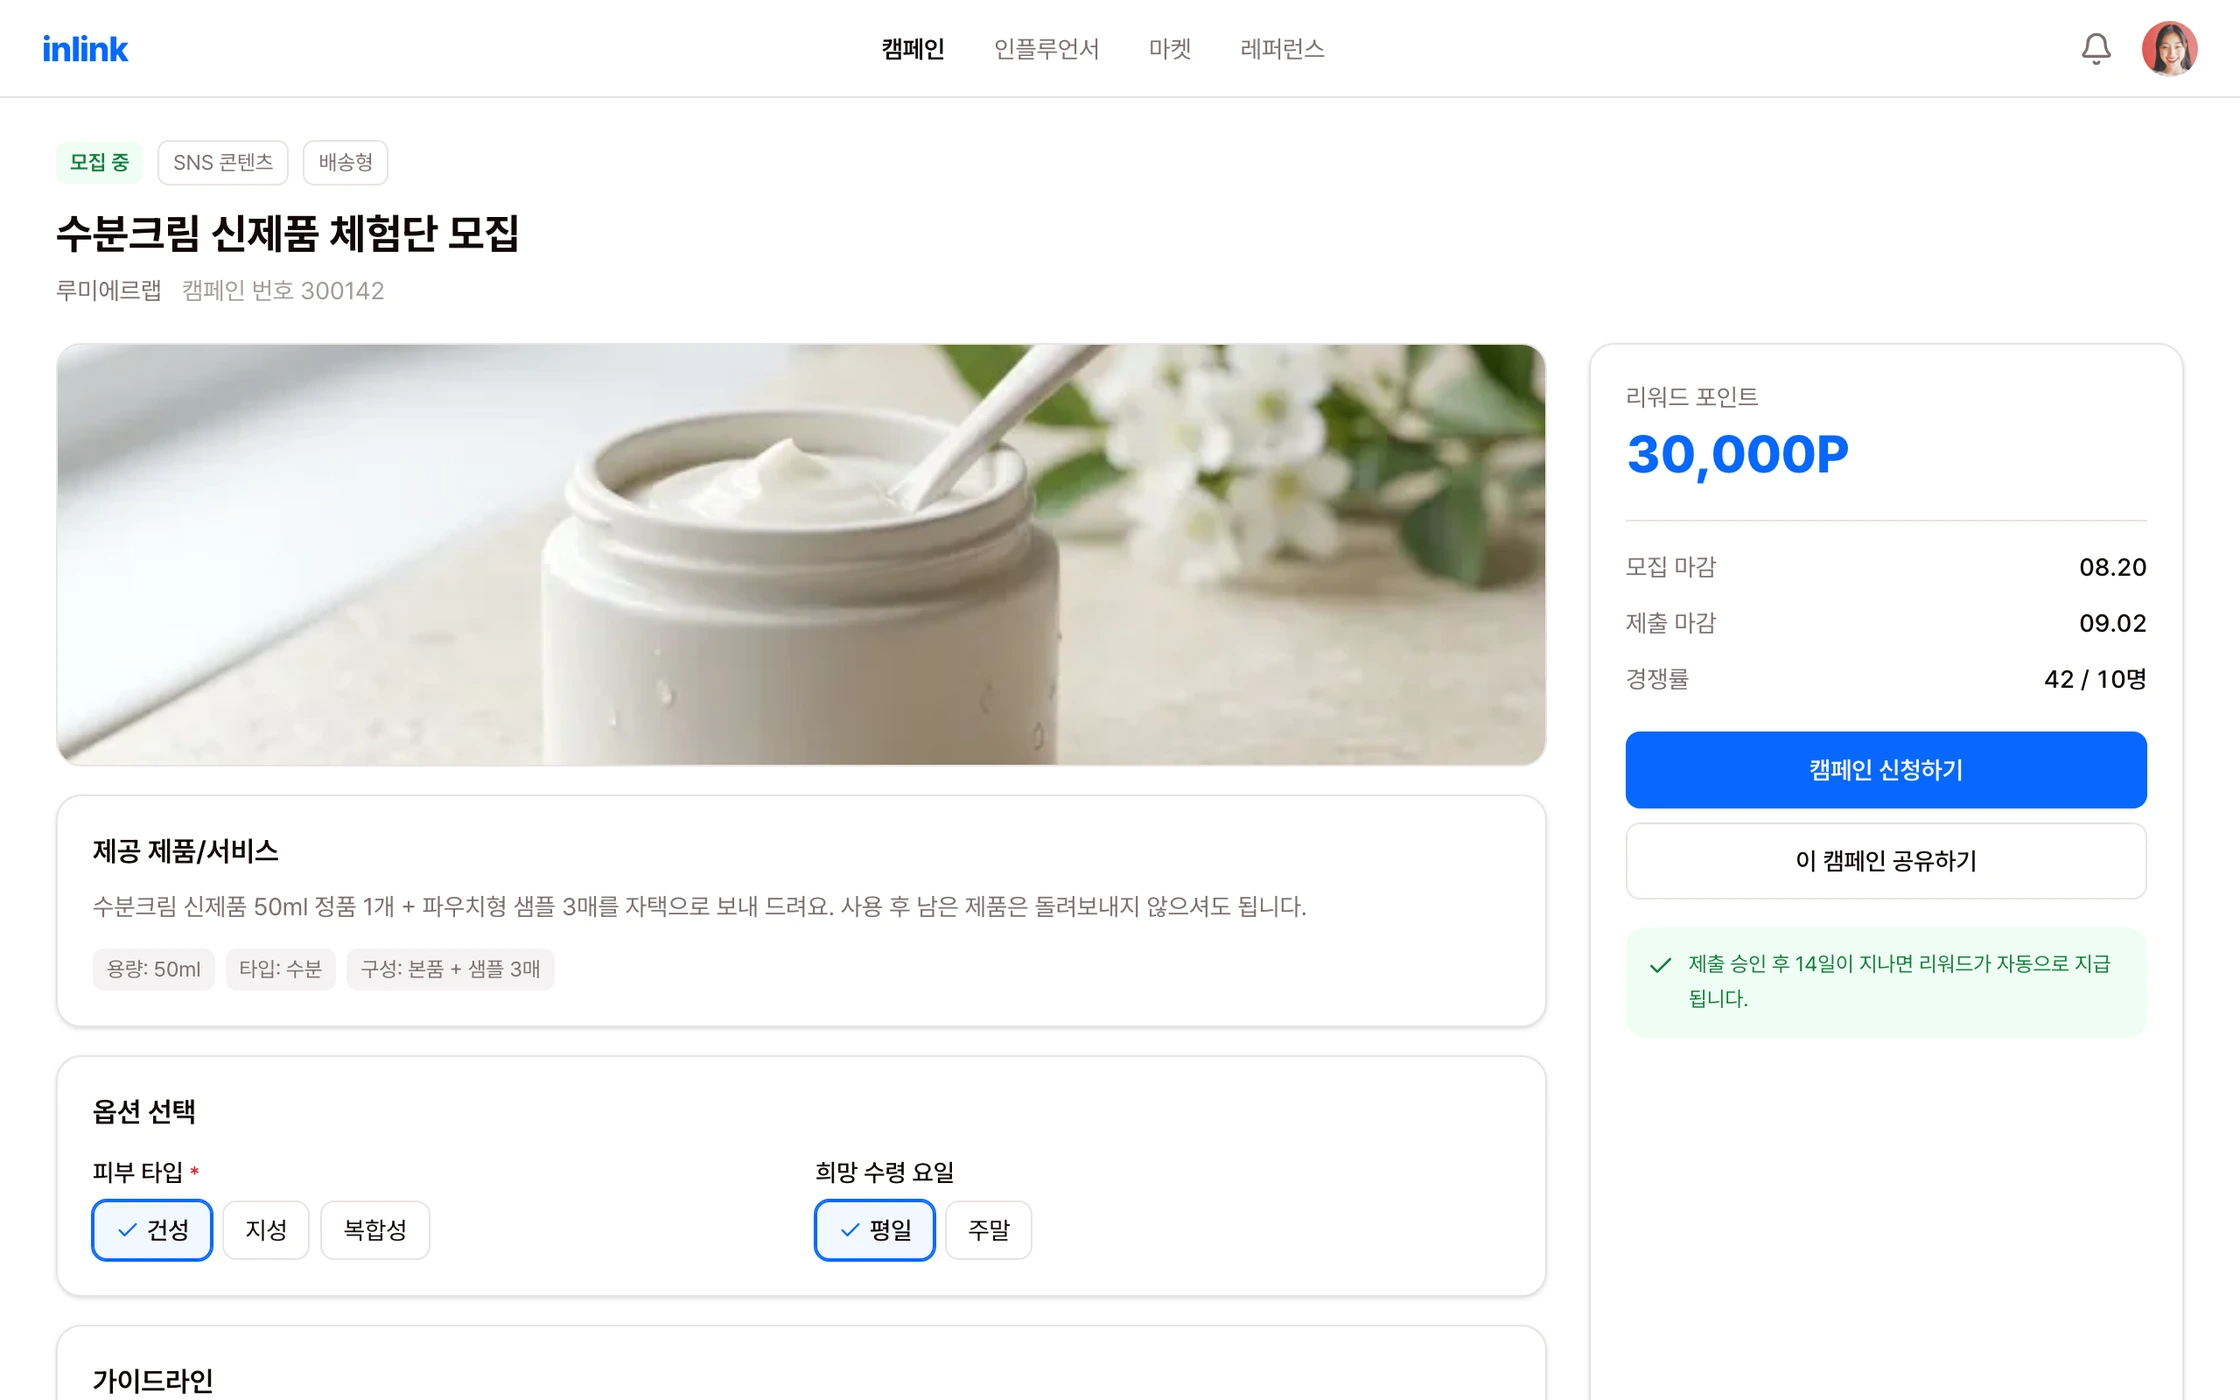The image size is (2240, 1400).
Task: Click the 이 캠페인 공유하기 button
Action: pyautogui.click(x=1886, y=861)
